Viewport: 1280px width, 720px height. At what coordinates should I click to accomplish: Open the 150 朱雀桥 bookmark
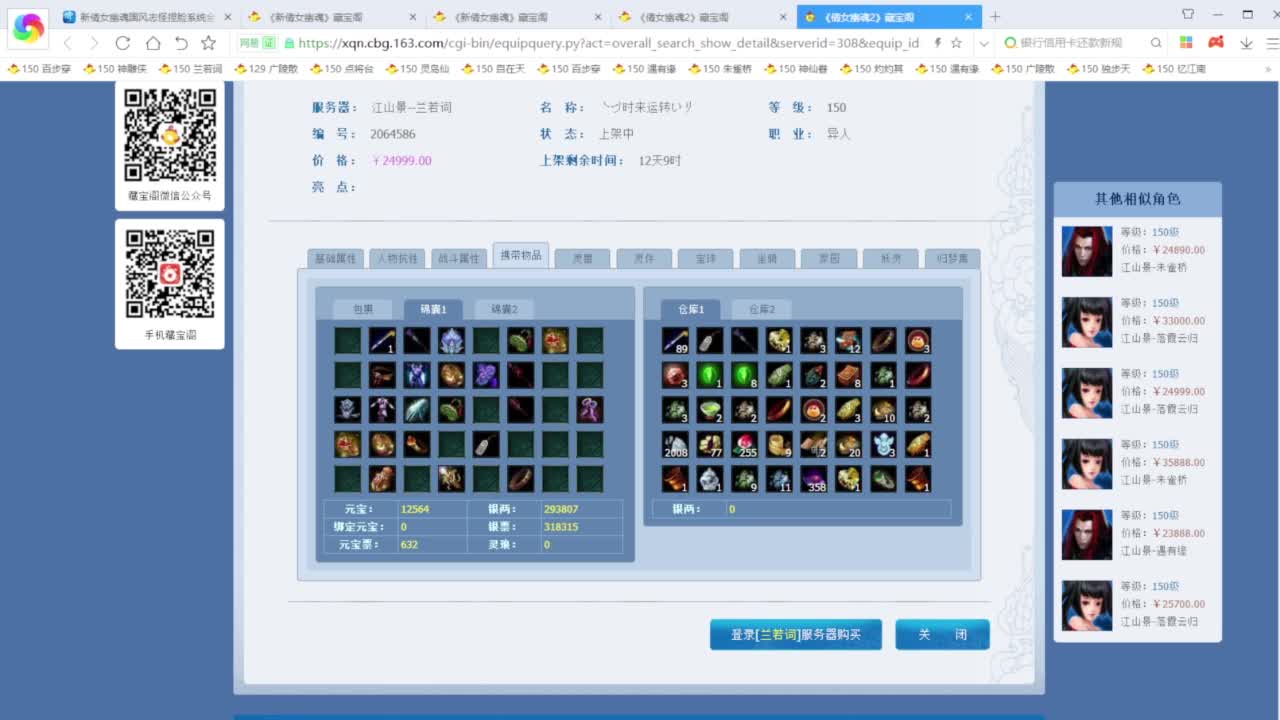click(x=720, y=69)
